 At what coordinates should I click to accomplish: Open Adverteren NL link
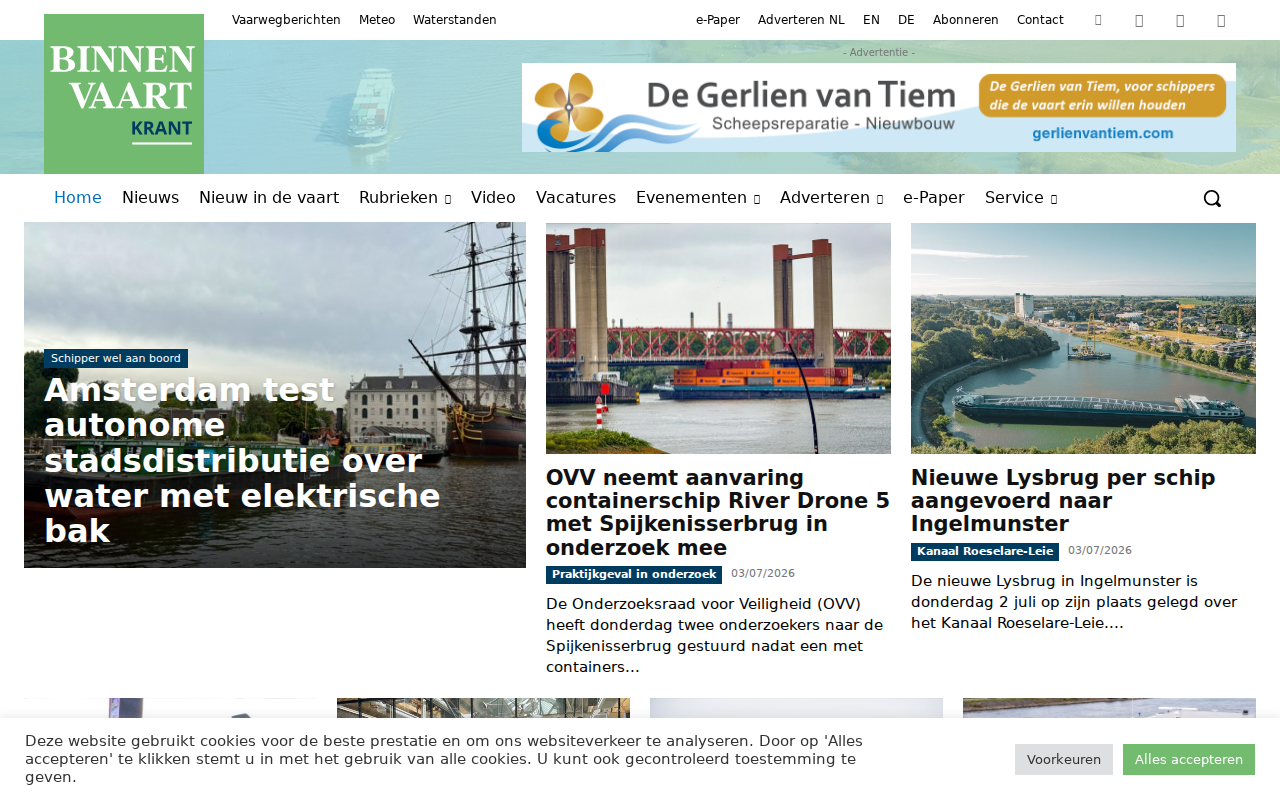(x=801, y=20)
